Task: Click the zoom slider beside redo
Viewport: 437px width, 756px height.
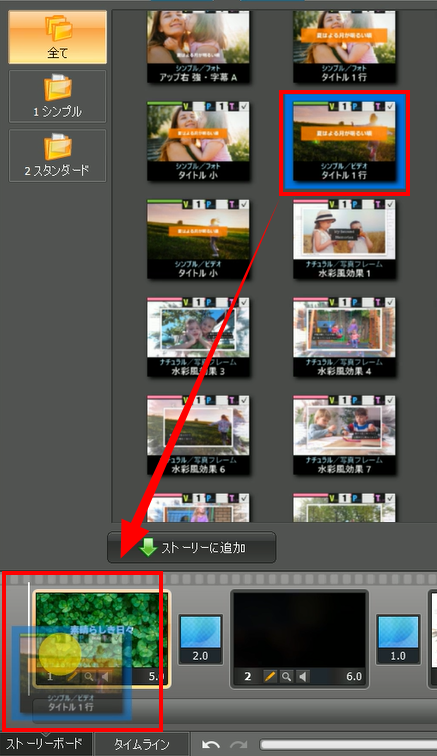Action: (348, 744)
